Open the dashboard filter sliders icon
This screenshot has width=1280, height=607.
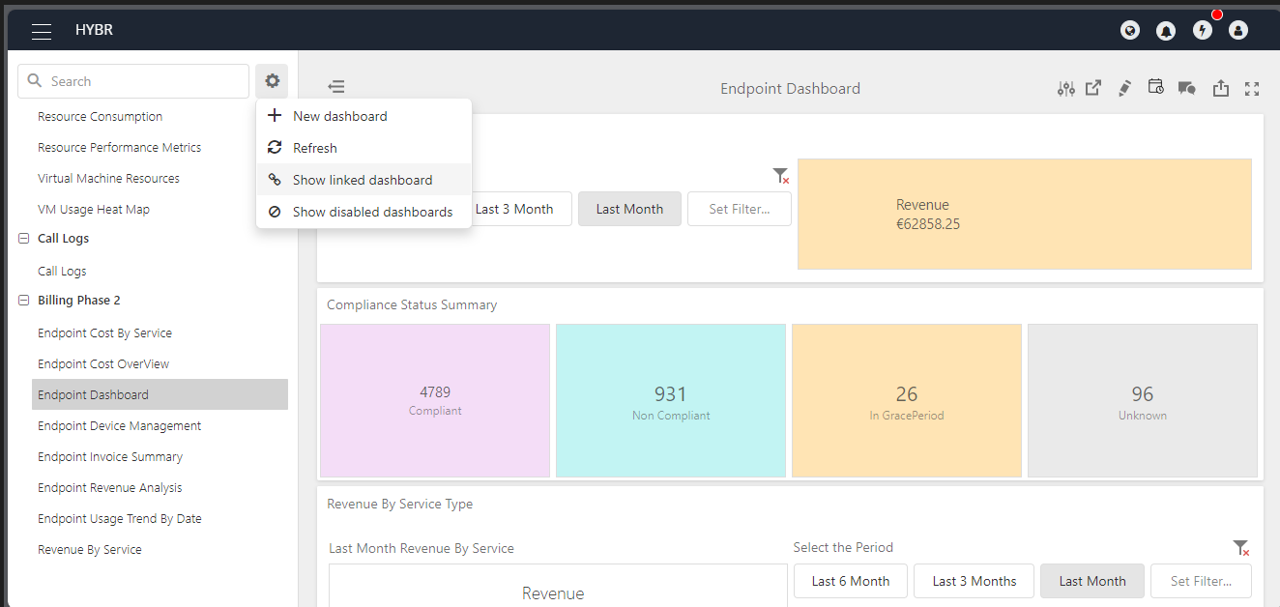point(1066,88)
